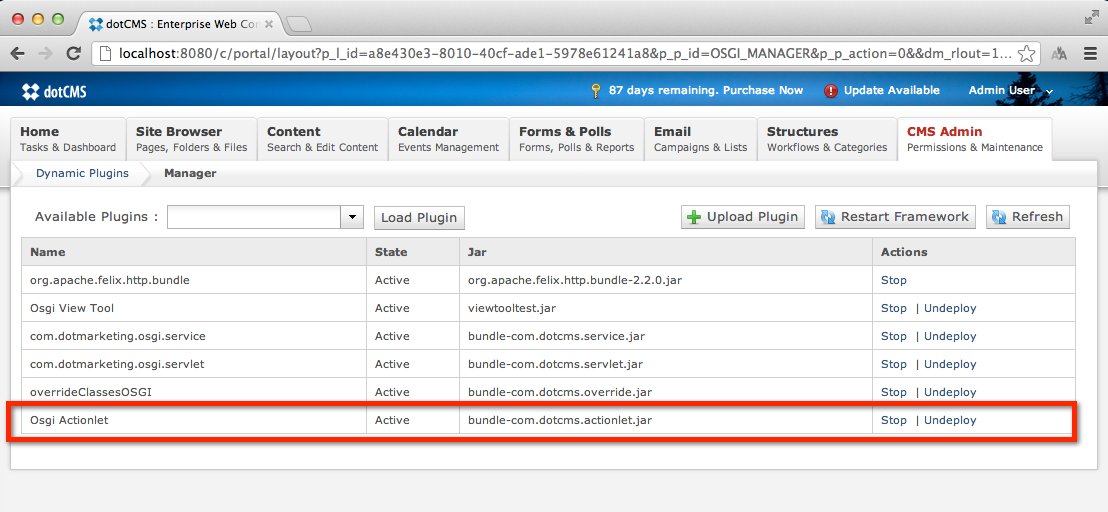
Task: Stop the org.apache.felix.http.bundle plugin
Action: pos(893,280)
